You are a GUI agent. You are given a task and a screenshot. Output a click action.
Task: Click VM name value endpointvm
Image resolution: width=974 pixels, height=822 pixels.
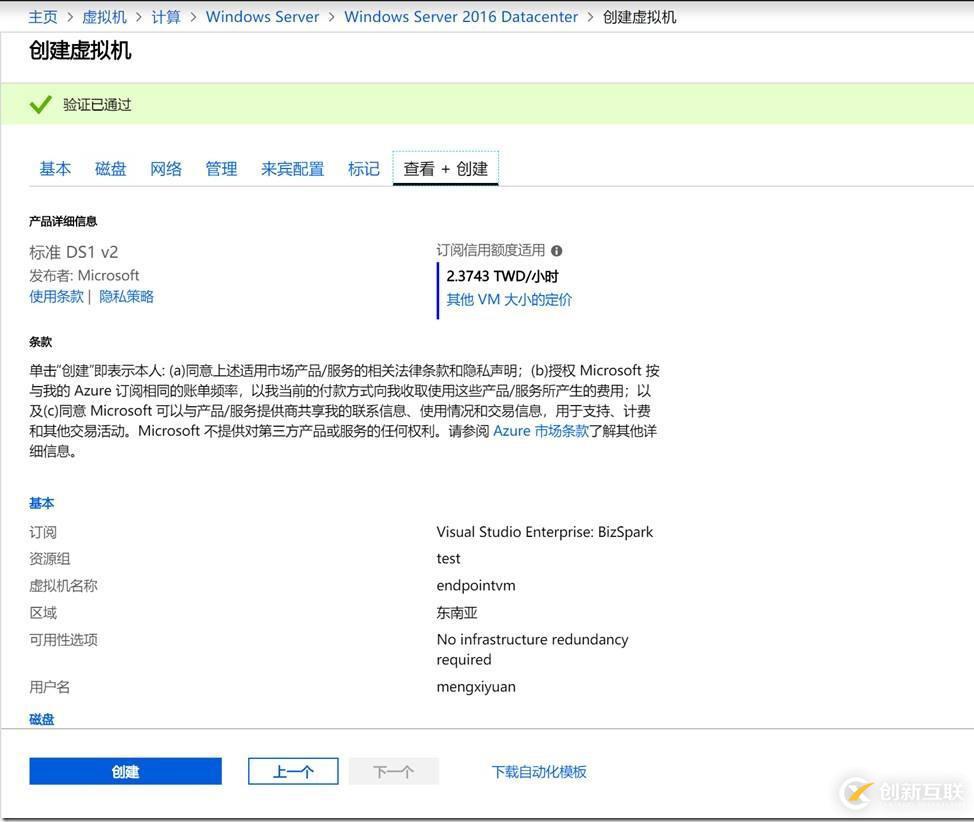(476, 585)
